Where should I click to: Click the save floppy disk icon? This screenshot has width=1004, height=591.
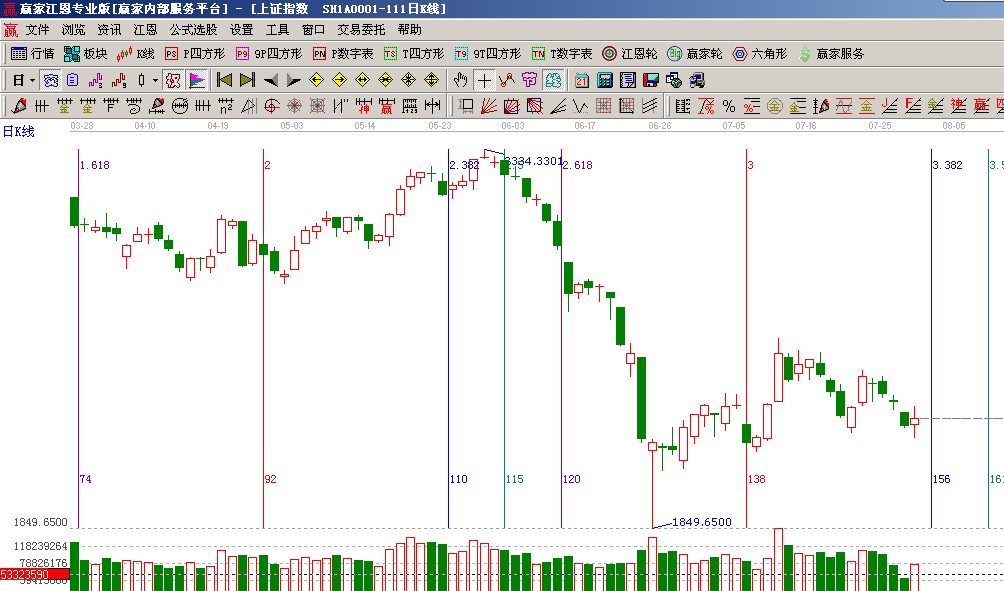tap(650, 80)
